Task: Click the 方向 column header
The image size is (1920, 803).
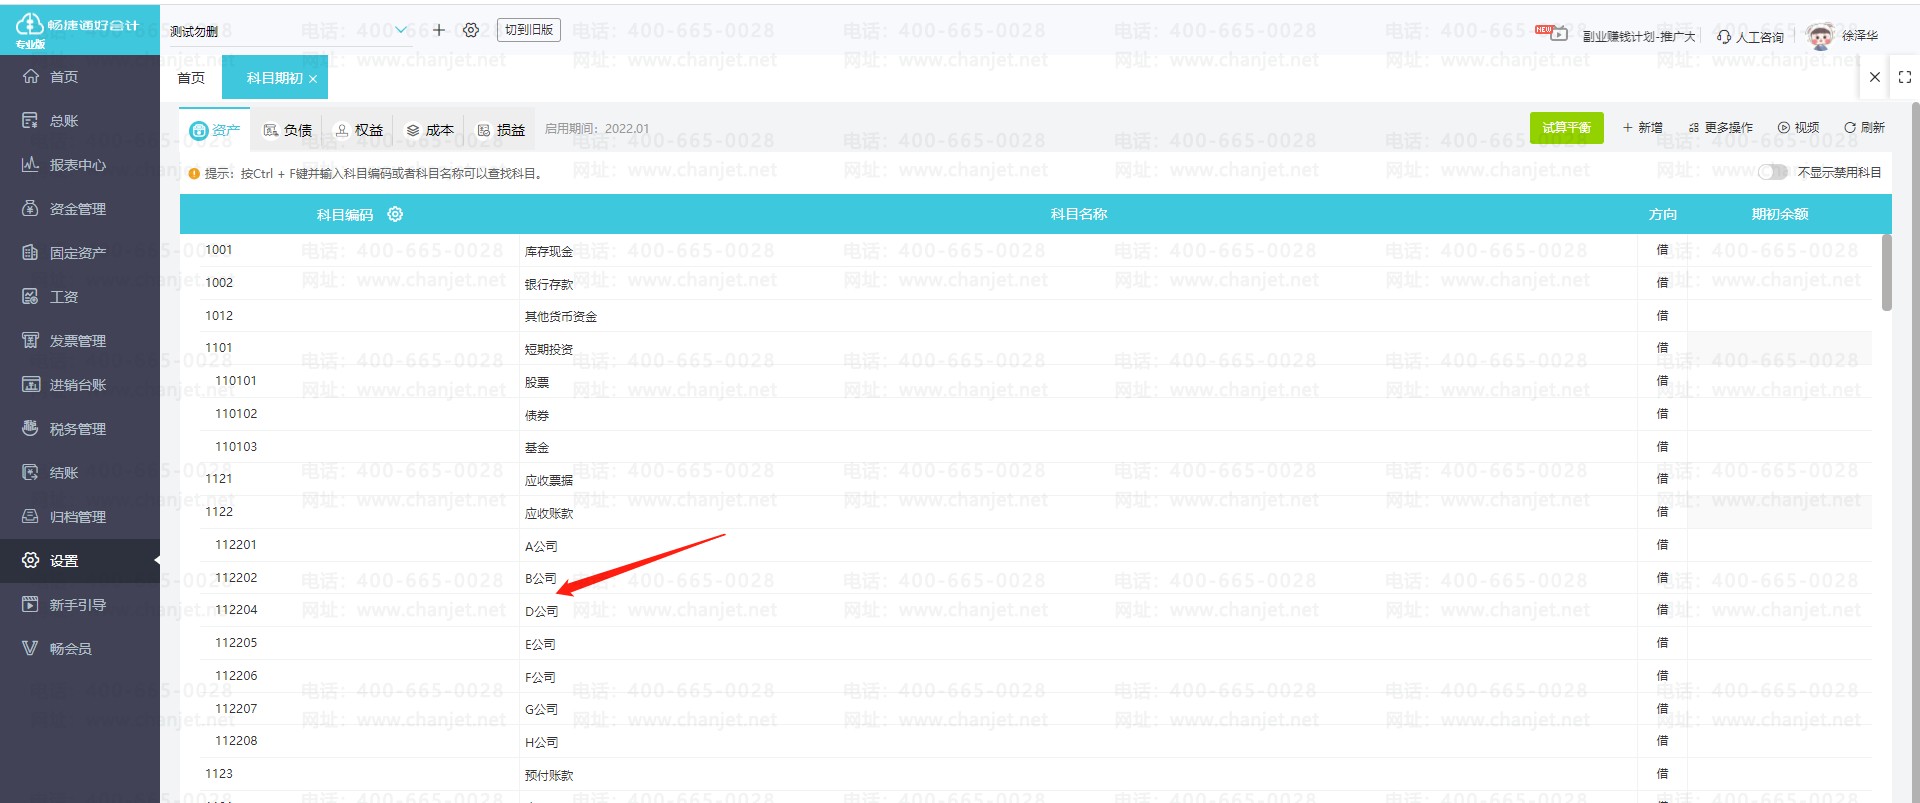Action: pos(1663,214)
